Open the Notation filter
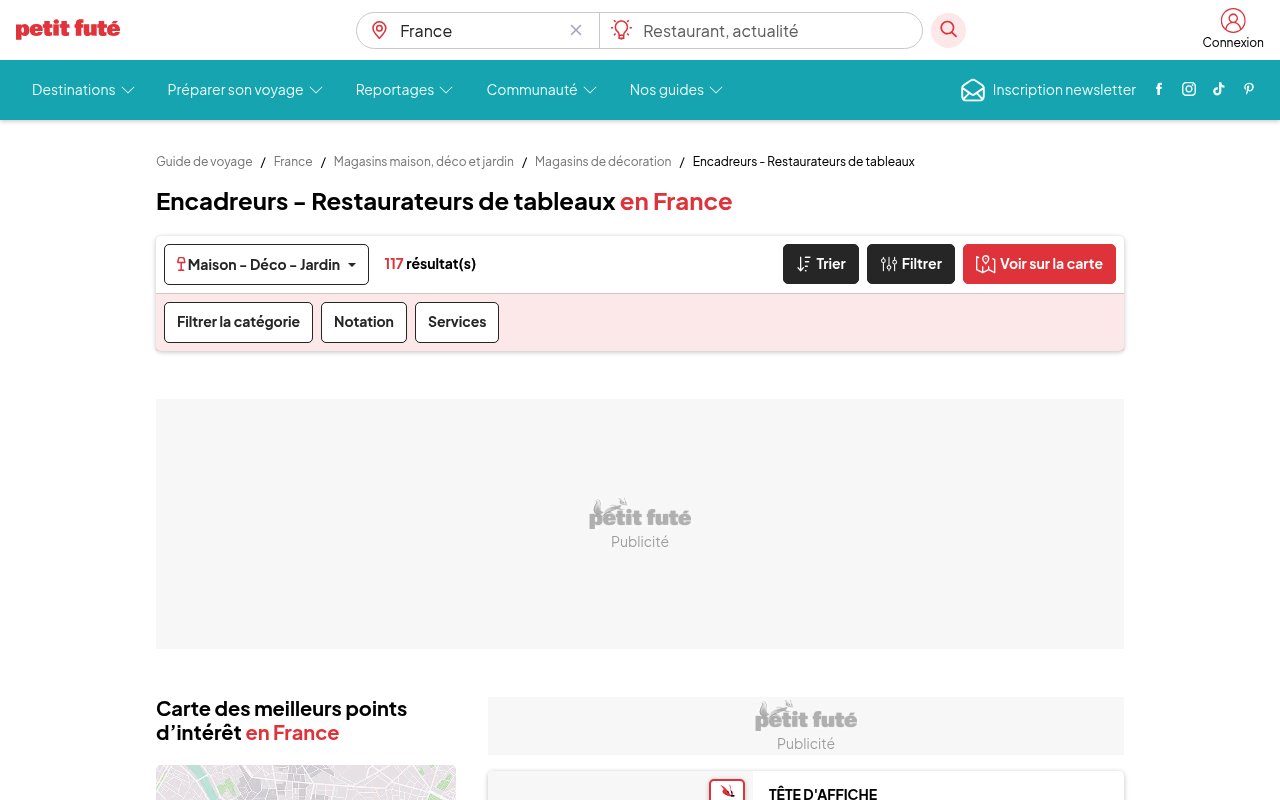 click(x=363, y=322)
